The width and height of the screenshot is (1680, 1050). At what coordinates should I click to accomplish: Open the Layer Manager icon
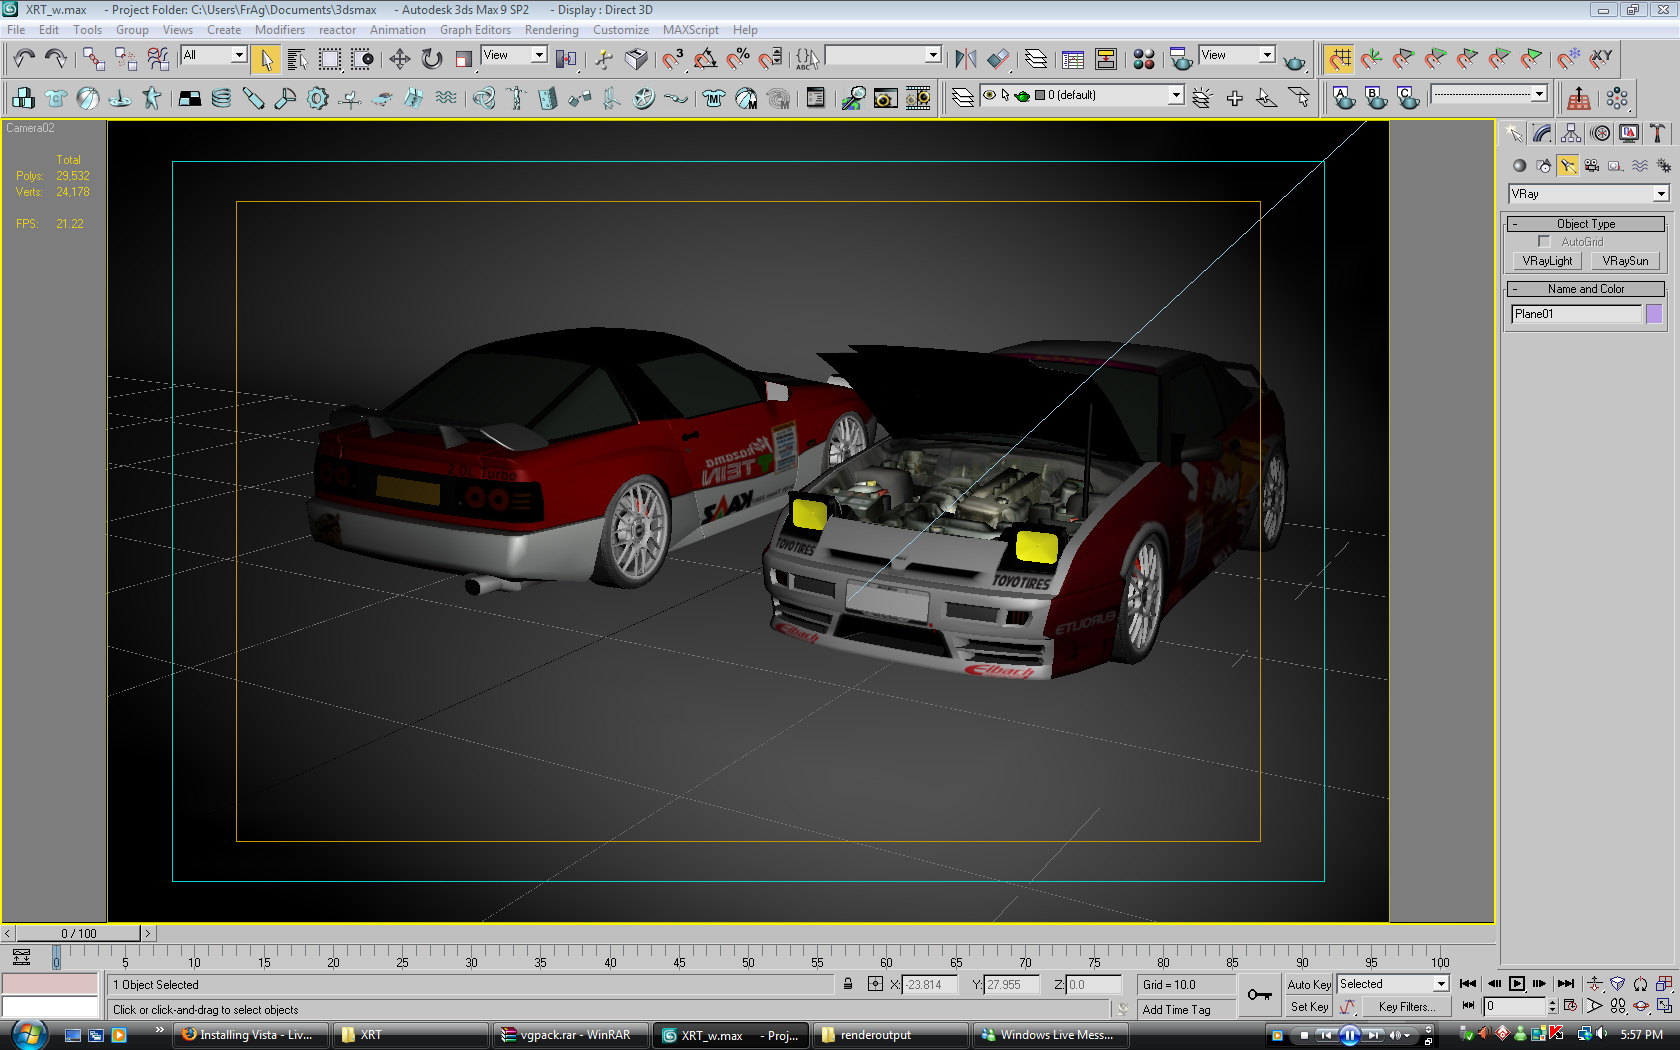tap(1036, 59)
